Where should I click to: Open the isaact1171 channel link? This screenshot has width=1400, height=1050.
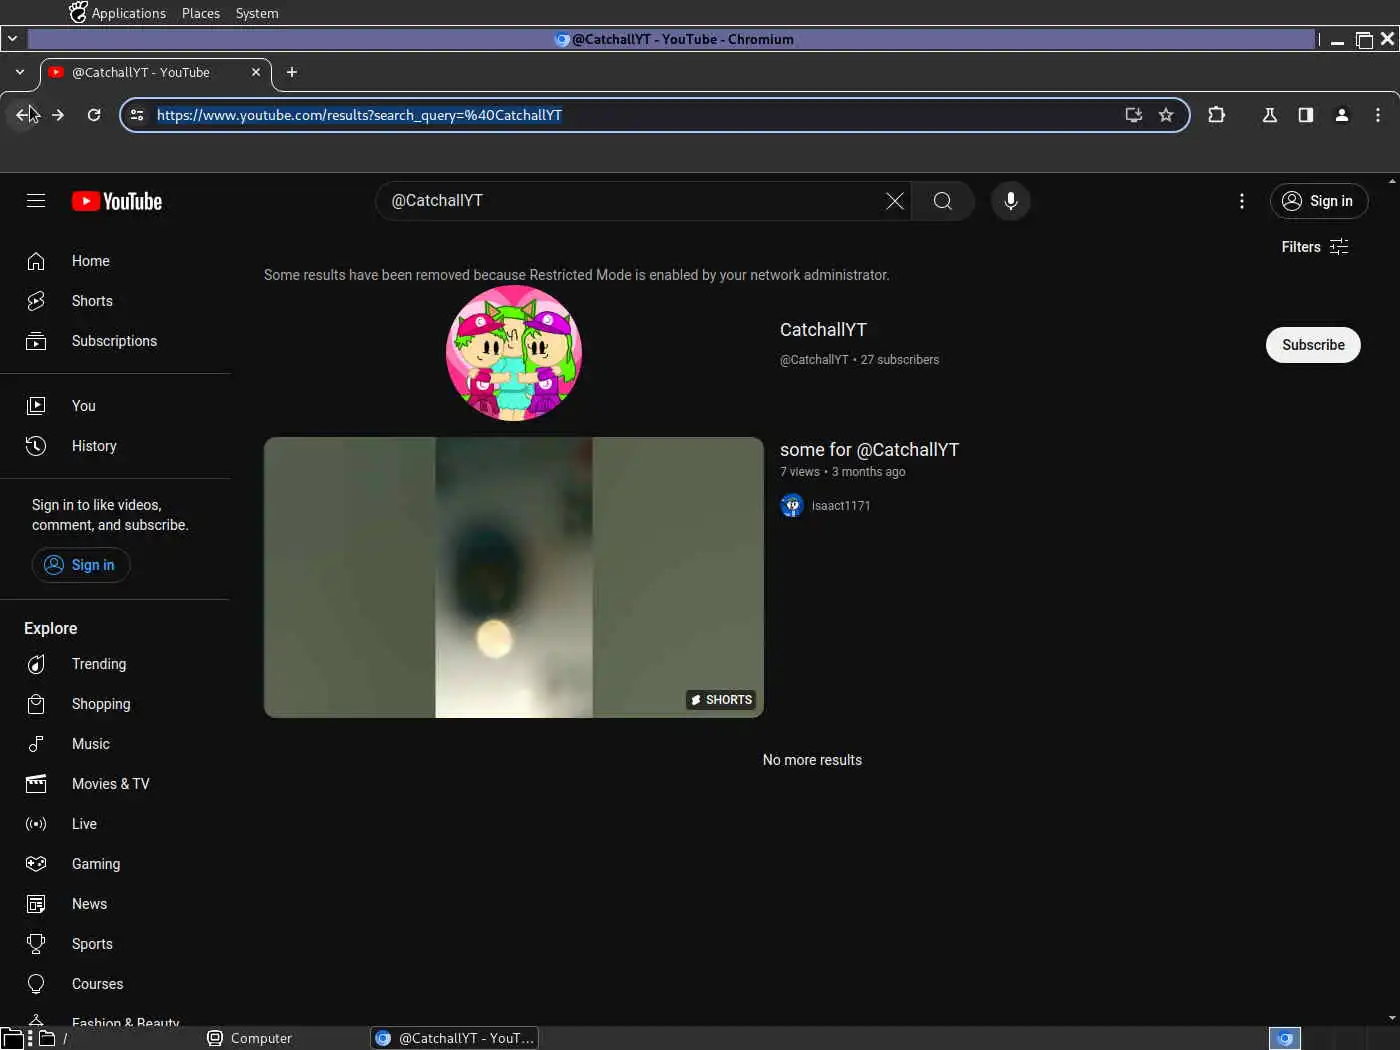(841, 506)
